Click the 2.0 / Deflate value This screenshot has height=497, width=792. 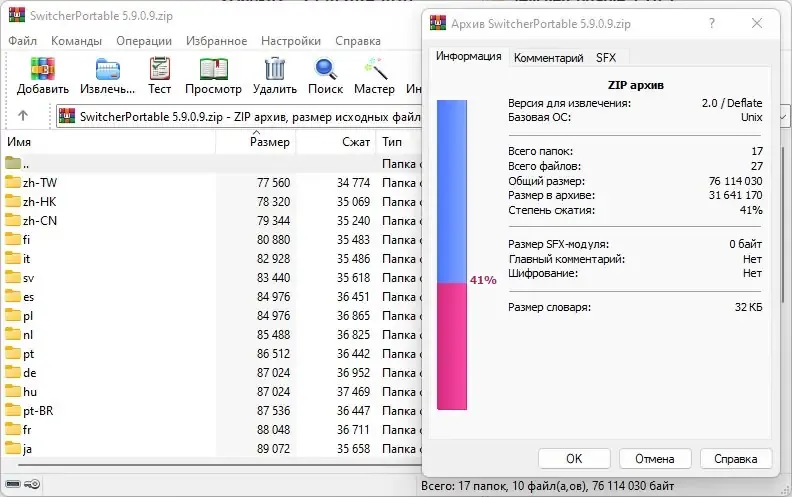pos(732,103)
